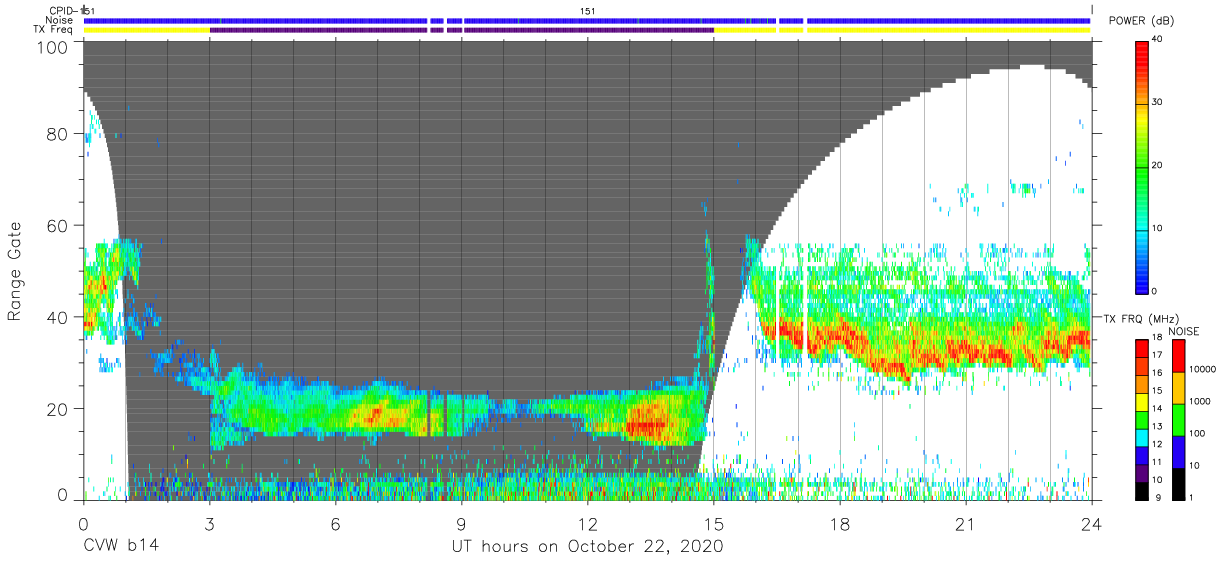Click the 1000 label on NOISE scale
1228x567 pixels.
tap(1201, 401)
